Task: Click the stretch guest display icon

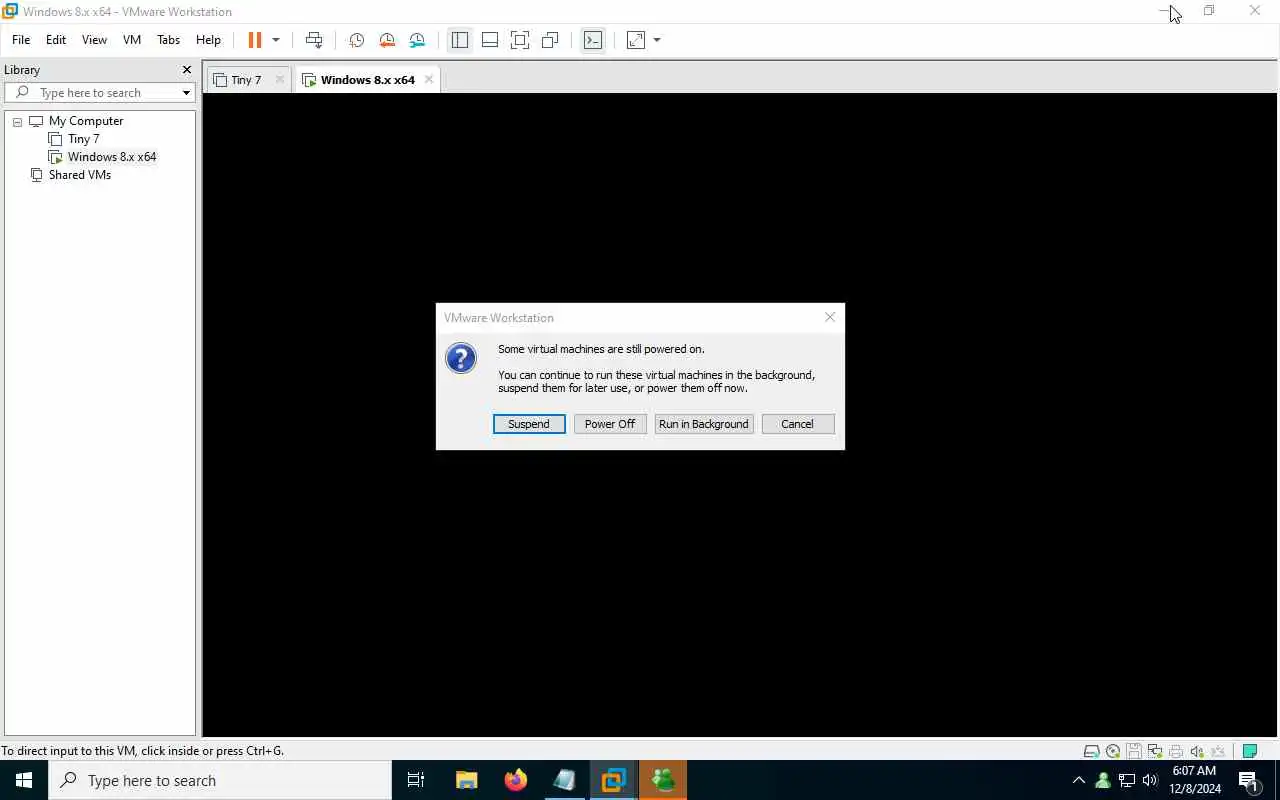Action: [636, 40]
